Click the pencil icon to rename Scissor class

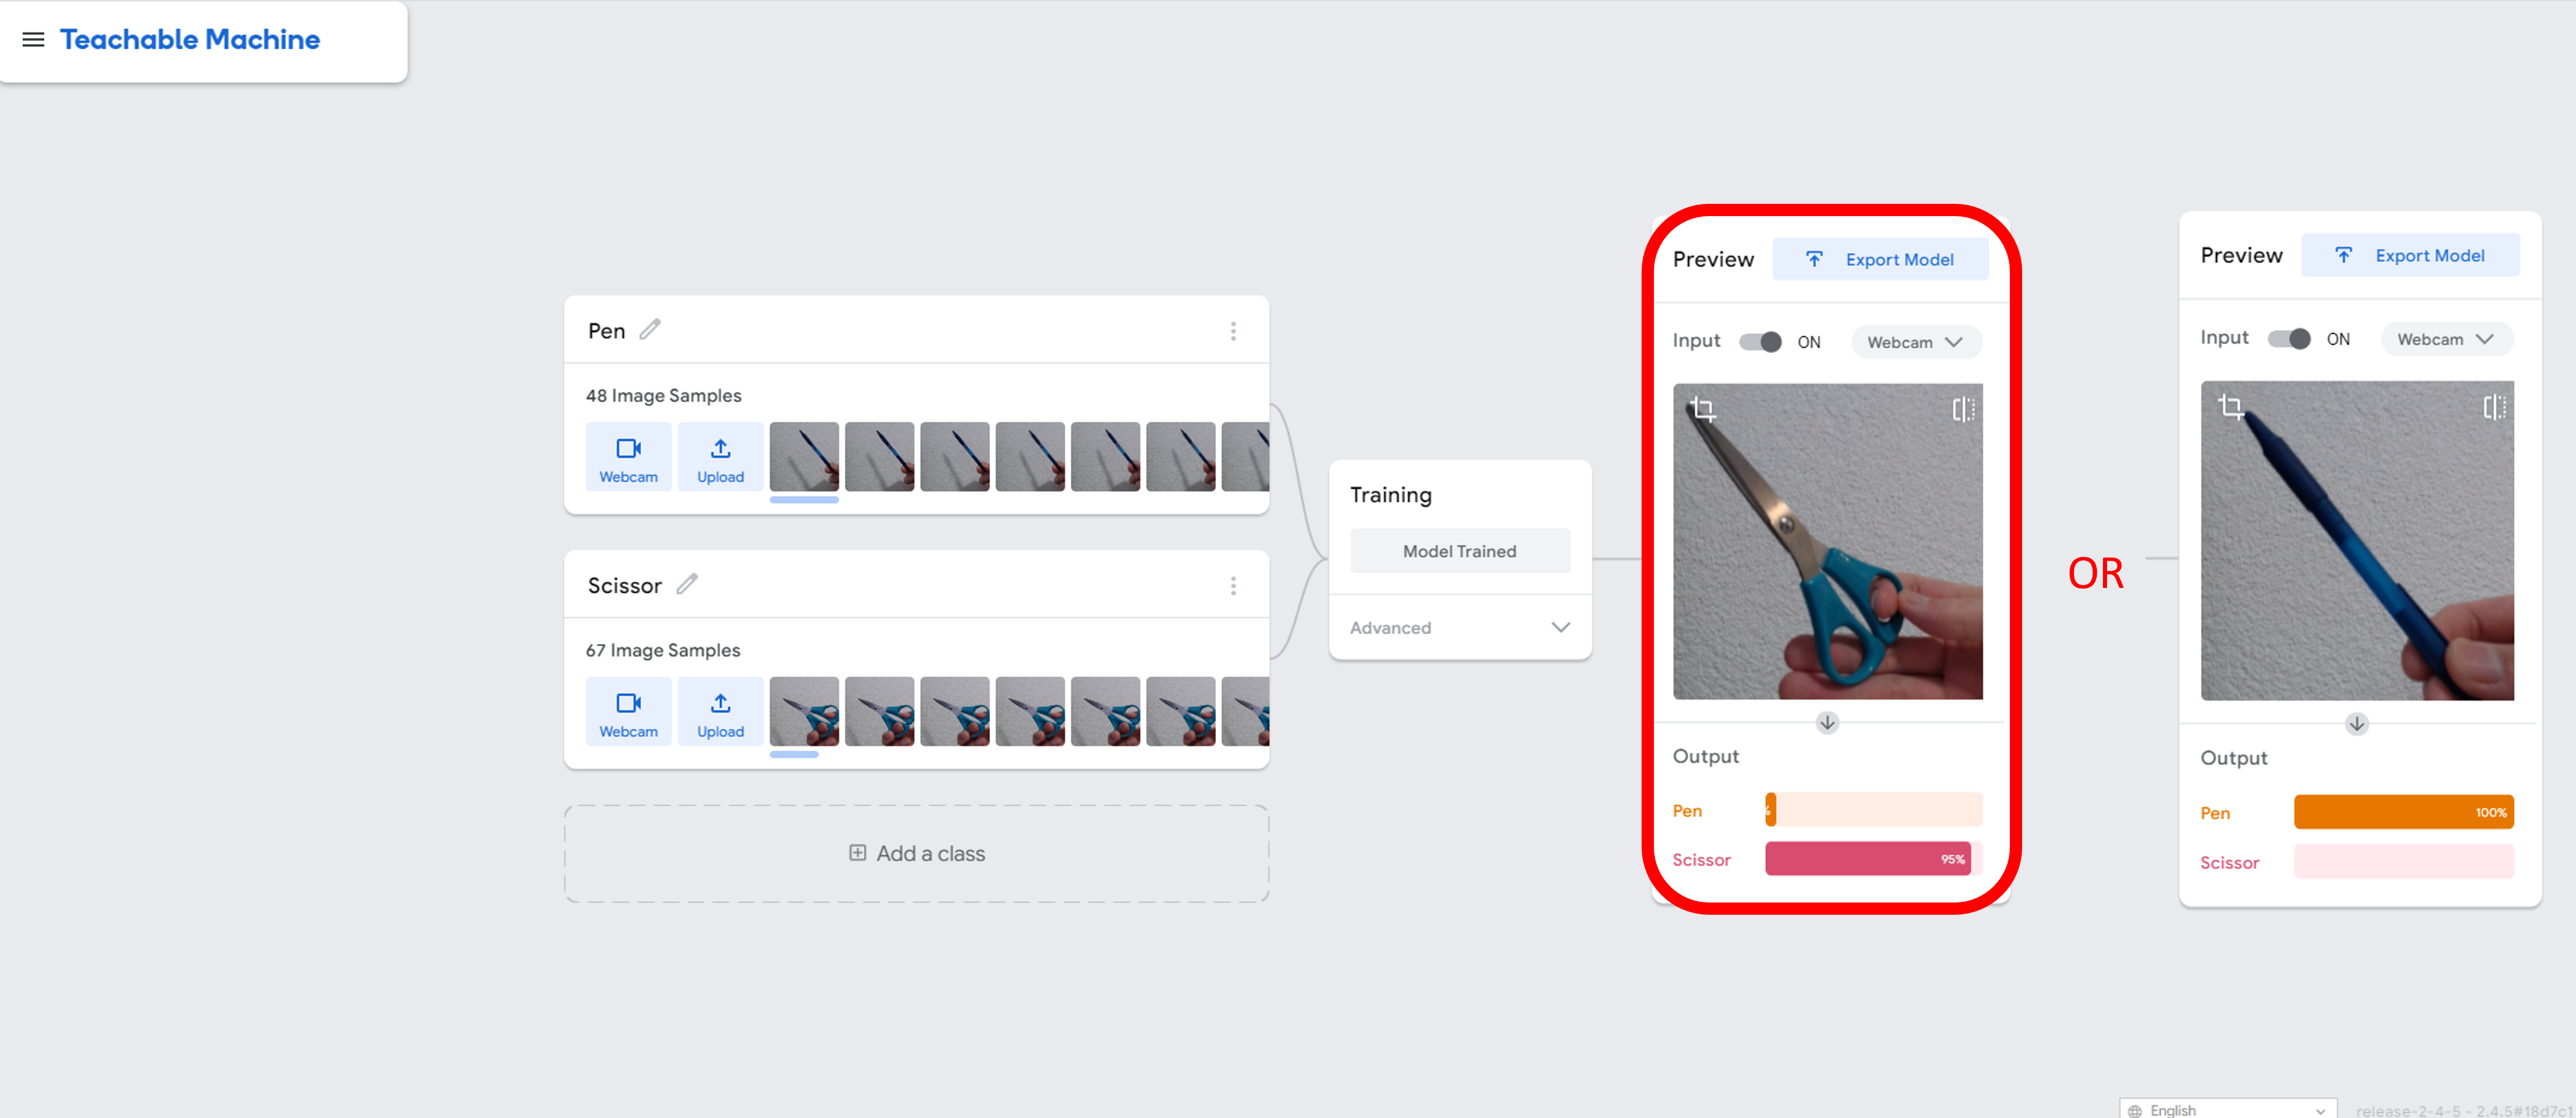tap(687, 584)
